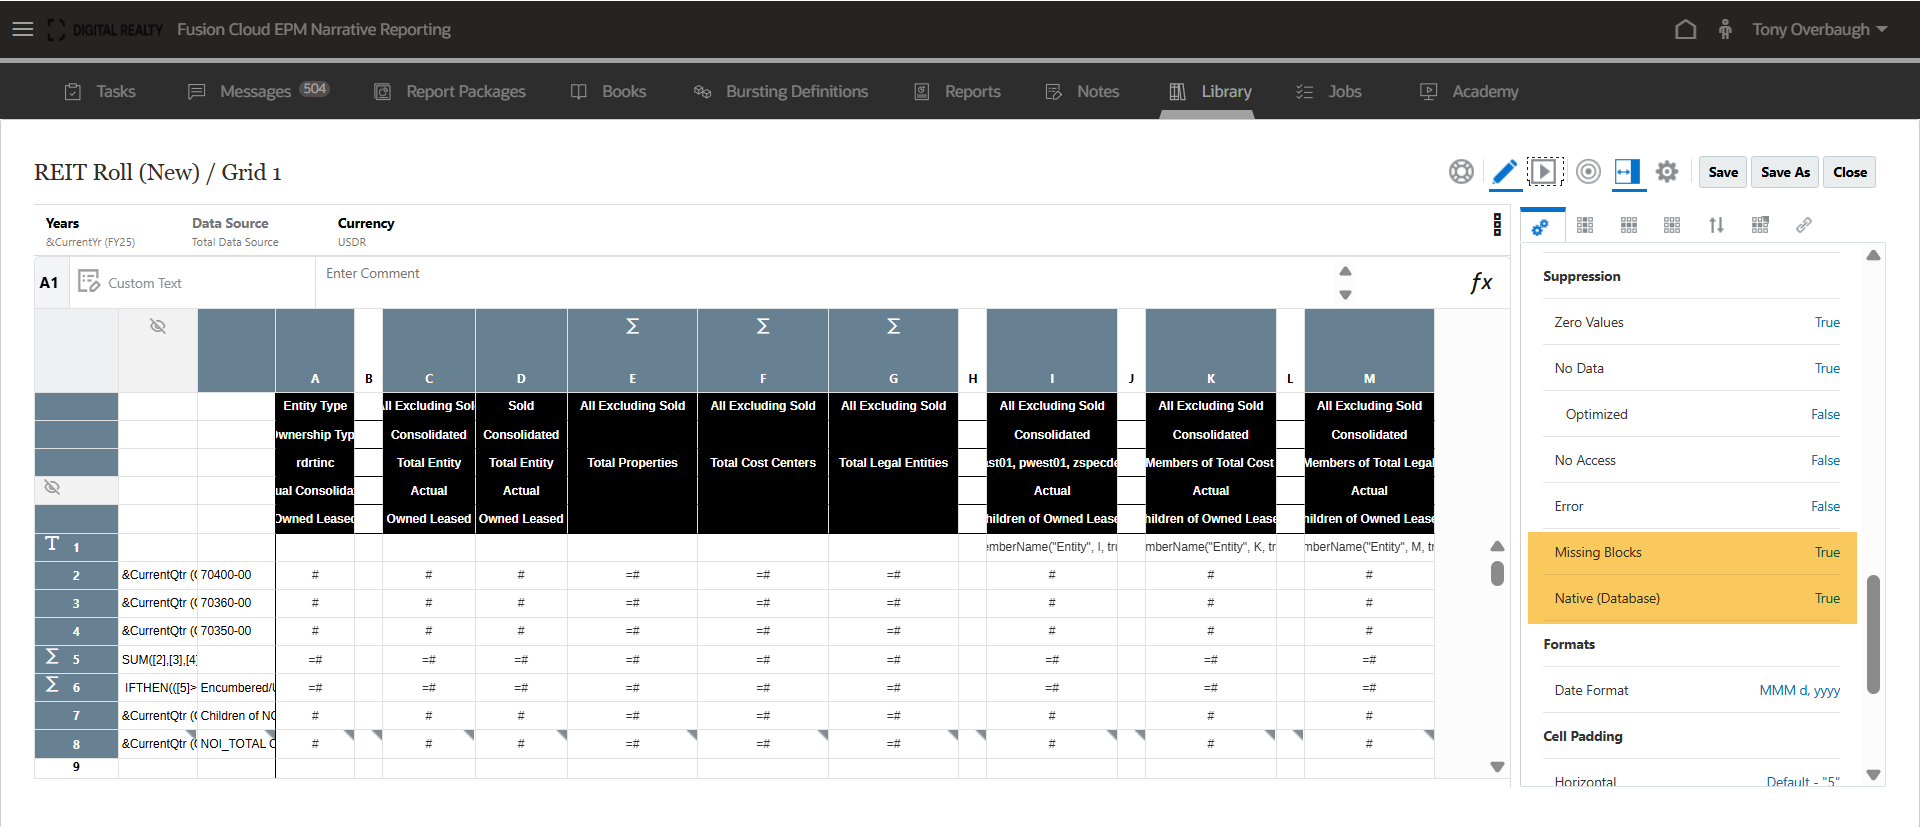
Task: Switch to Report Packages tab
Action: click(450, 91)
